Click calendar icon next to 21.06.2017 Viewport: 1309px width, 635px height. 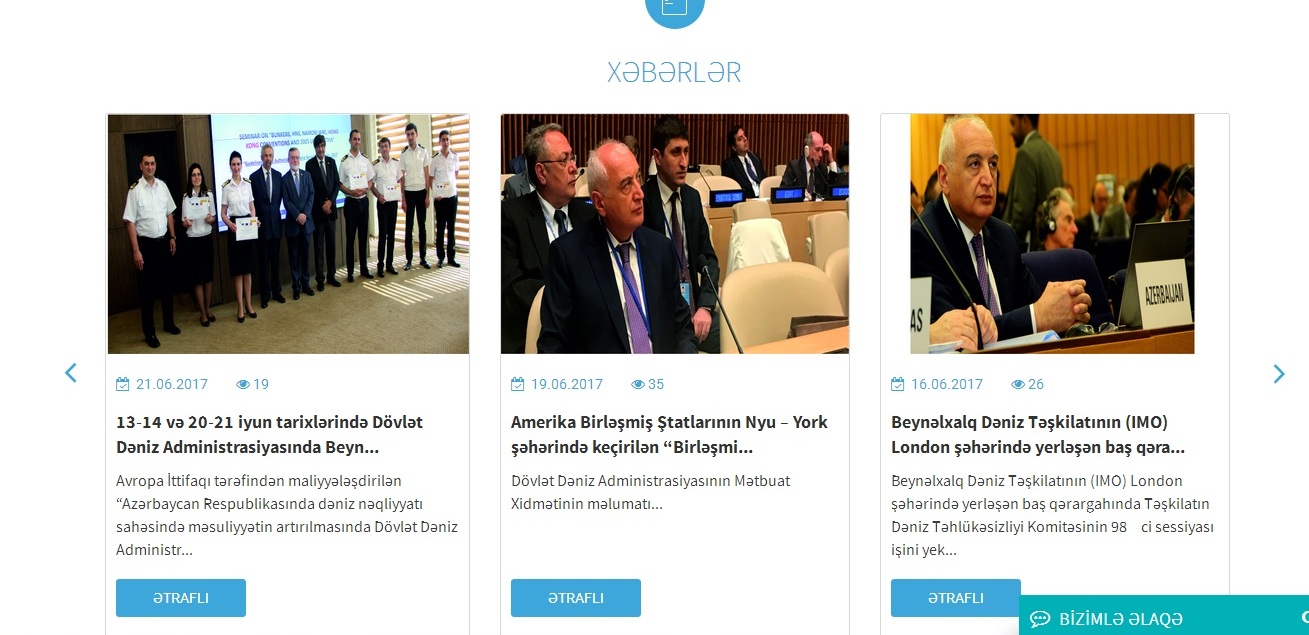[123, 384]
